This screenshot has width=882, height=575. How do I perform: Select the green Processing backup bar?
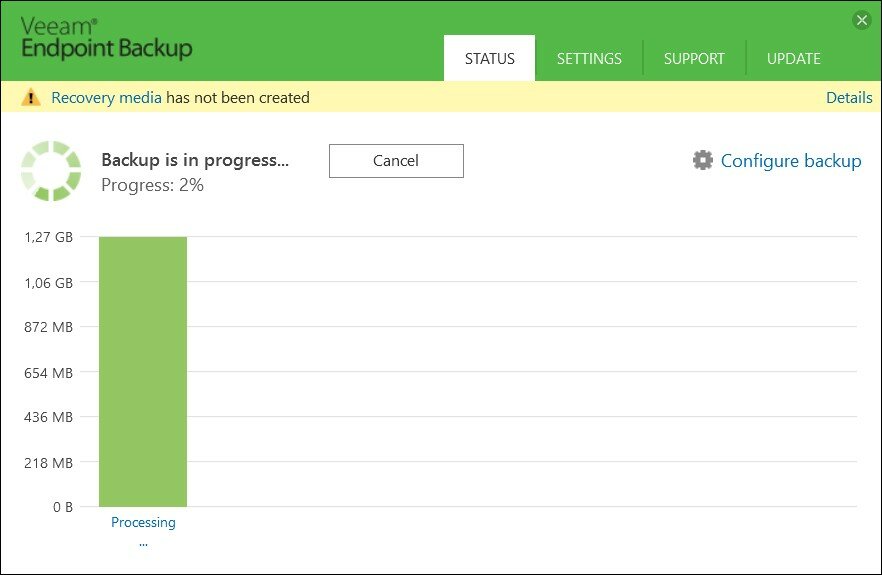coord(143,372)
